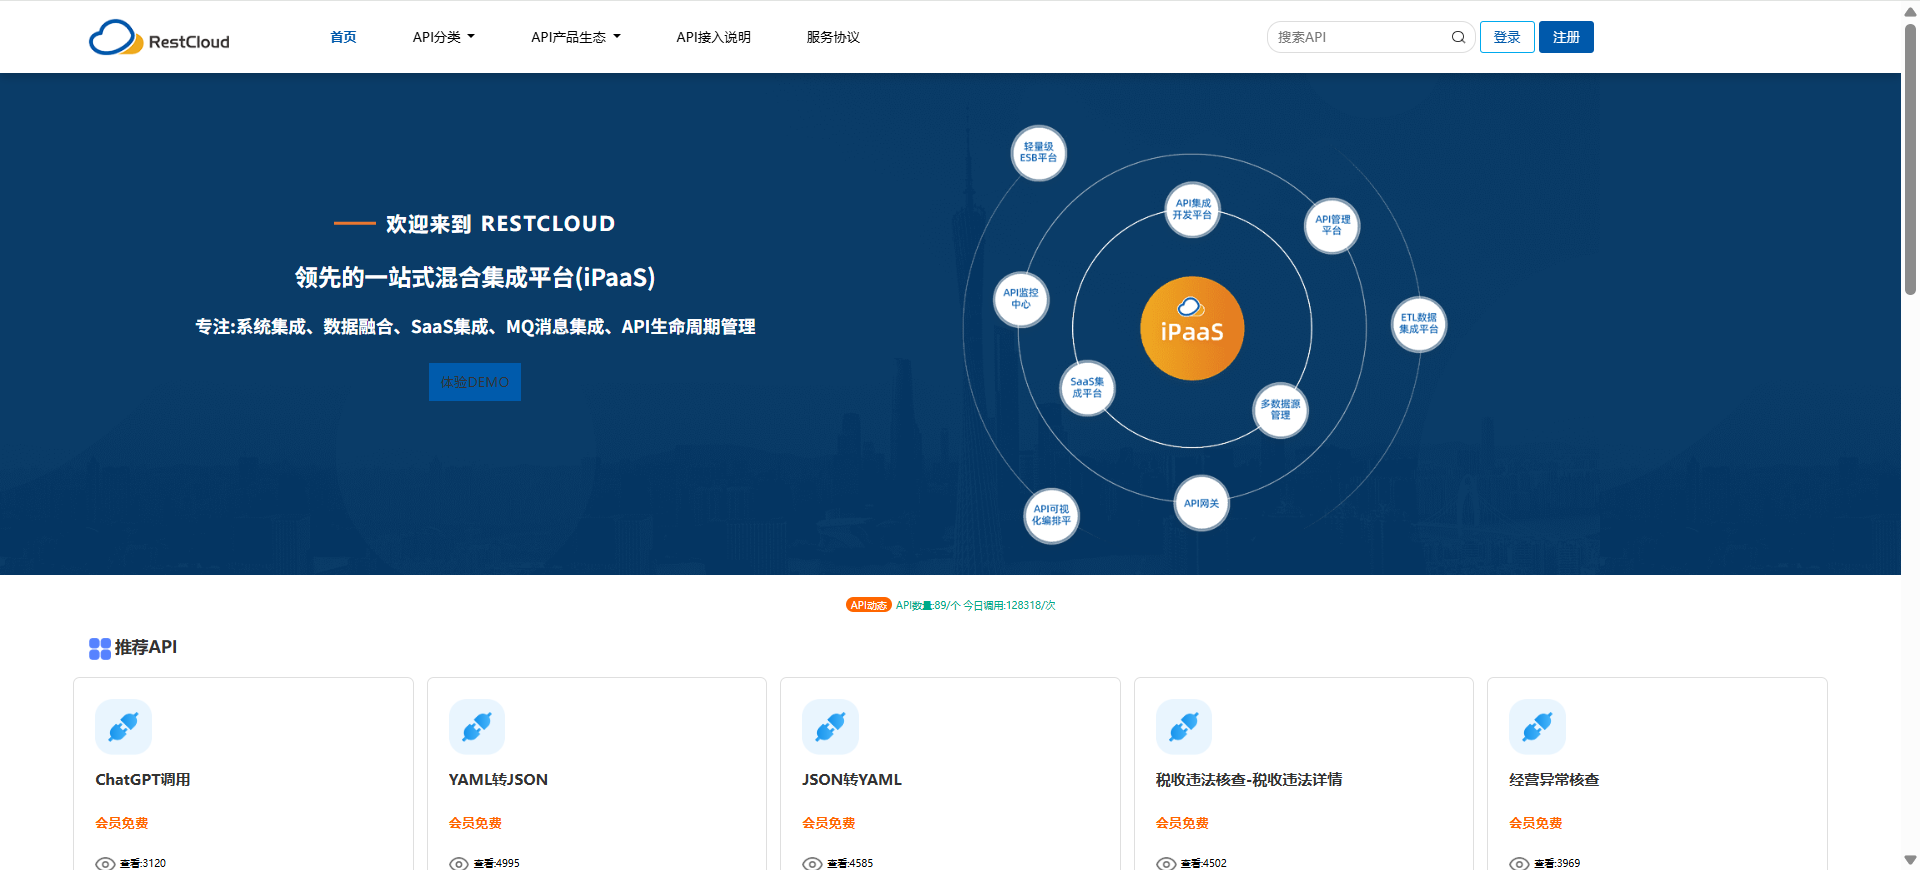Click the 注册 button
This screenshot has width=1920, height=870.
[x=1566, y=37]
